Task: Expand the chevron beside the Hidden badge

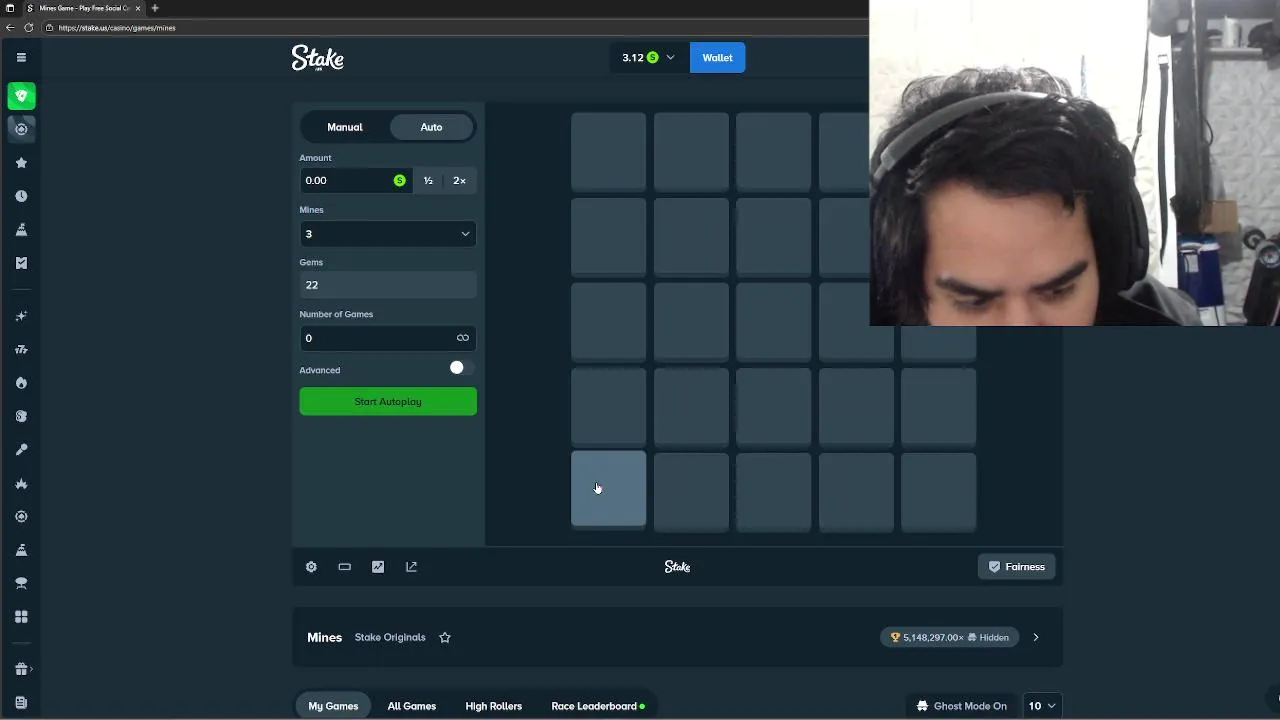Action: point(1036,637)
